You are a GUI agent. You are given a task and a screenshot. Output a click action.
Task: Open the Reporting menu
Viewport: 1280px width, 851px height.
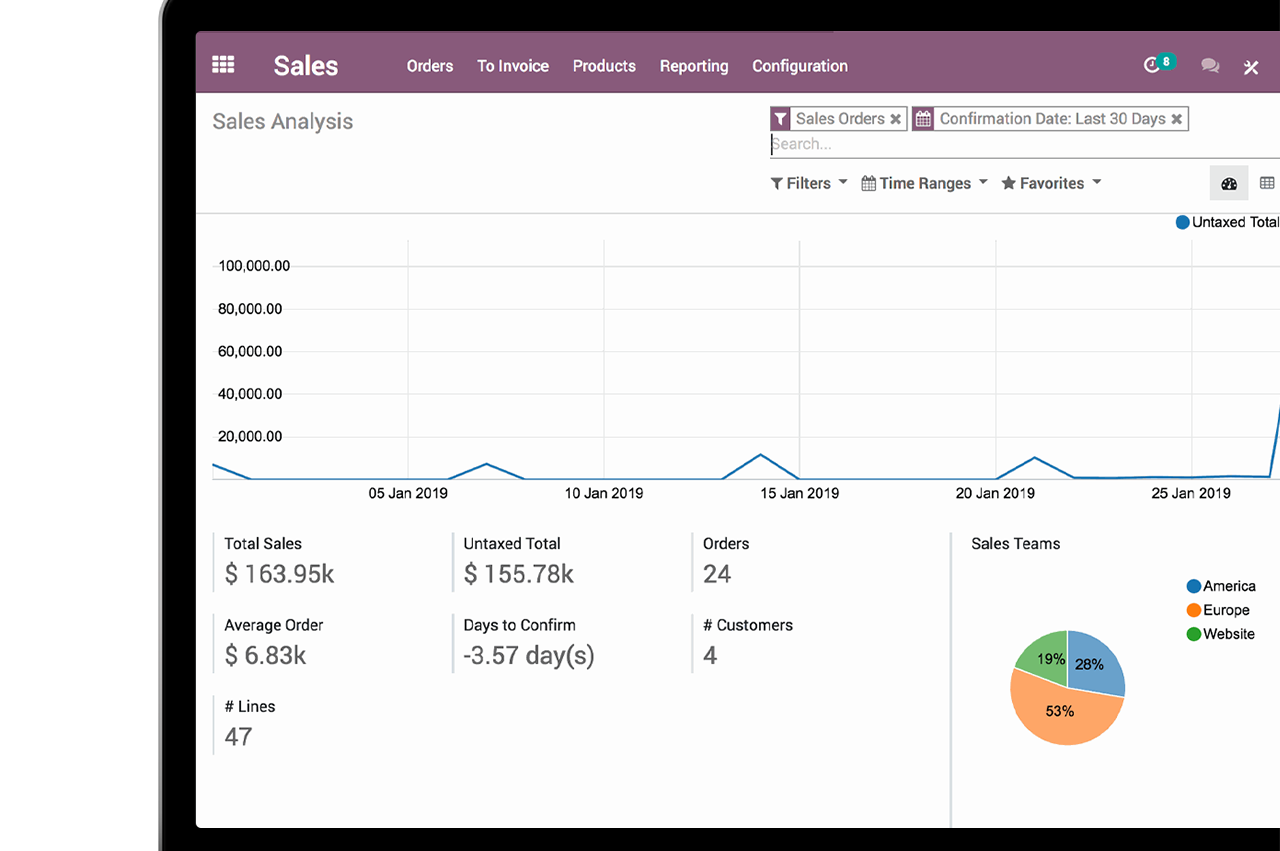[x=694, y=66]
